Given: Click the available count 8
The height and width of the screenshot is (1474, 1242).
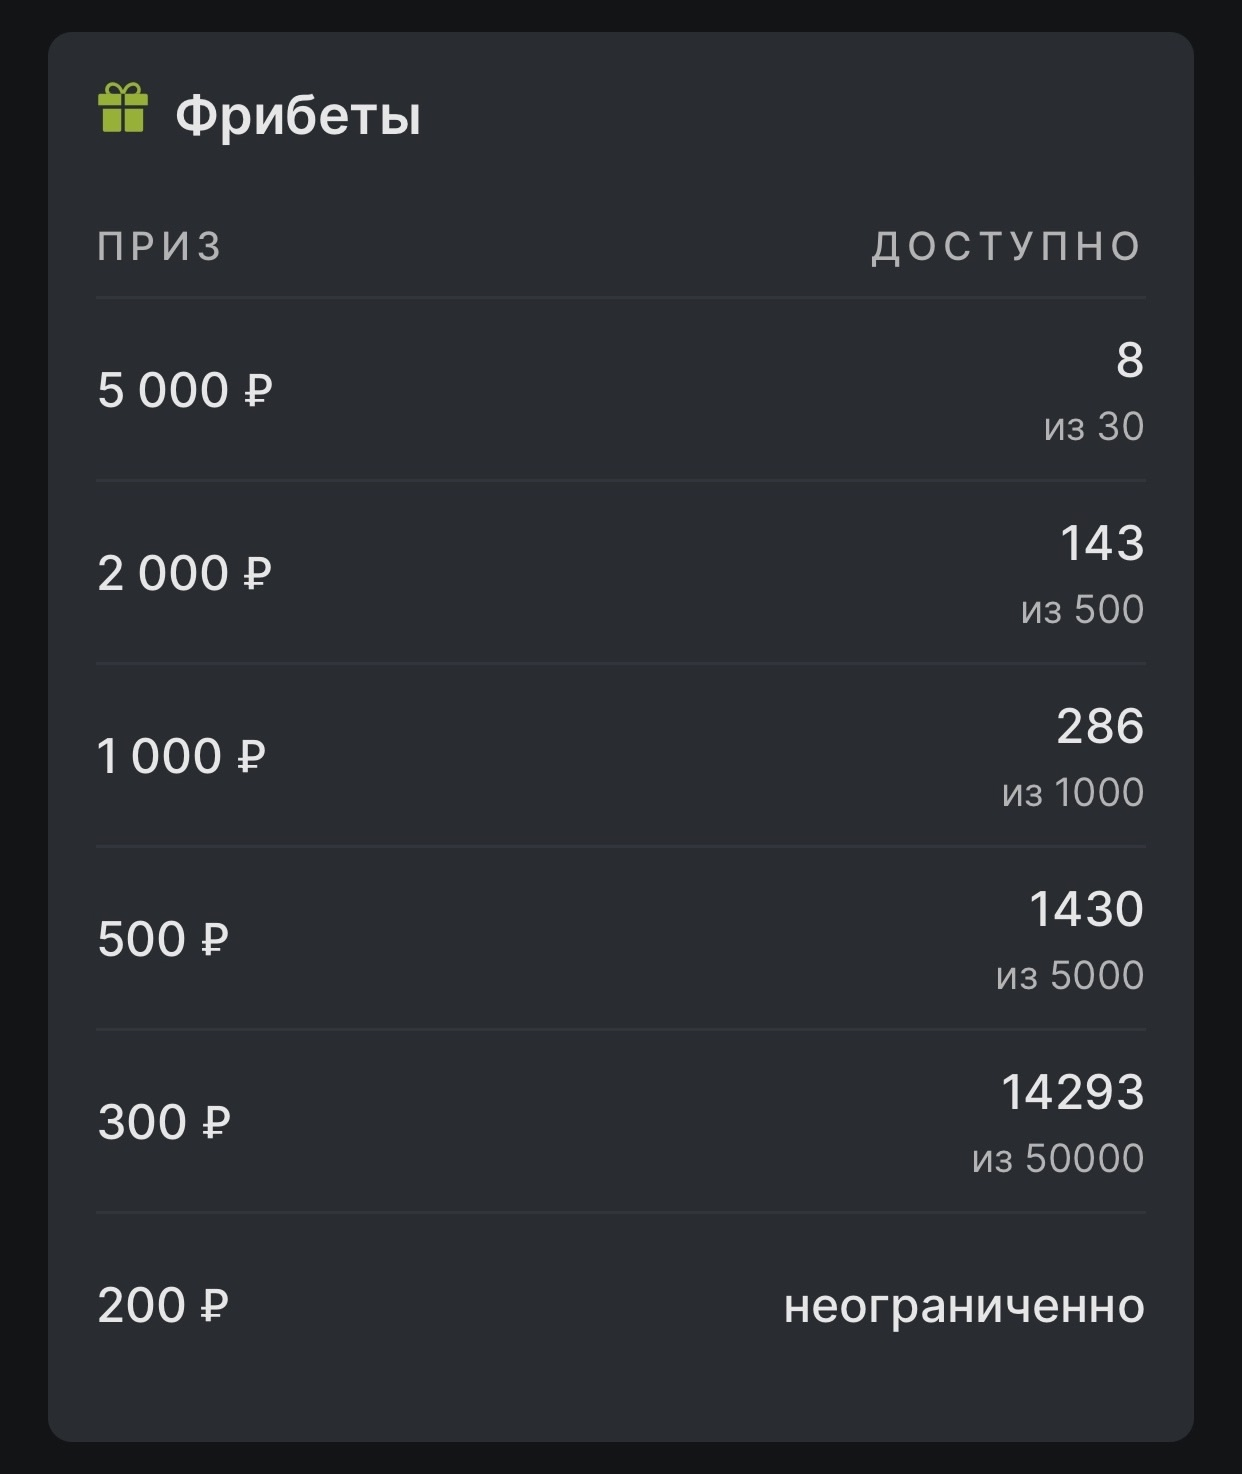Looking at the screenshot, I should 1129,360.
